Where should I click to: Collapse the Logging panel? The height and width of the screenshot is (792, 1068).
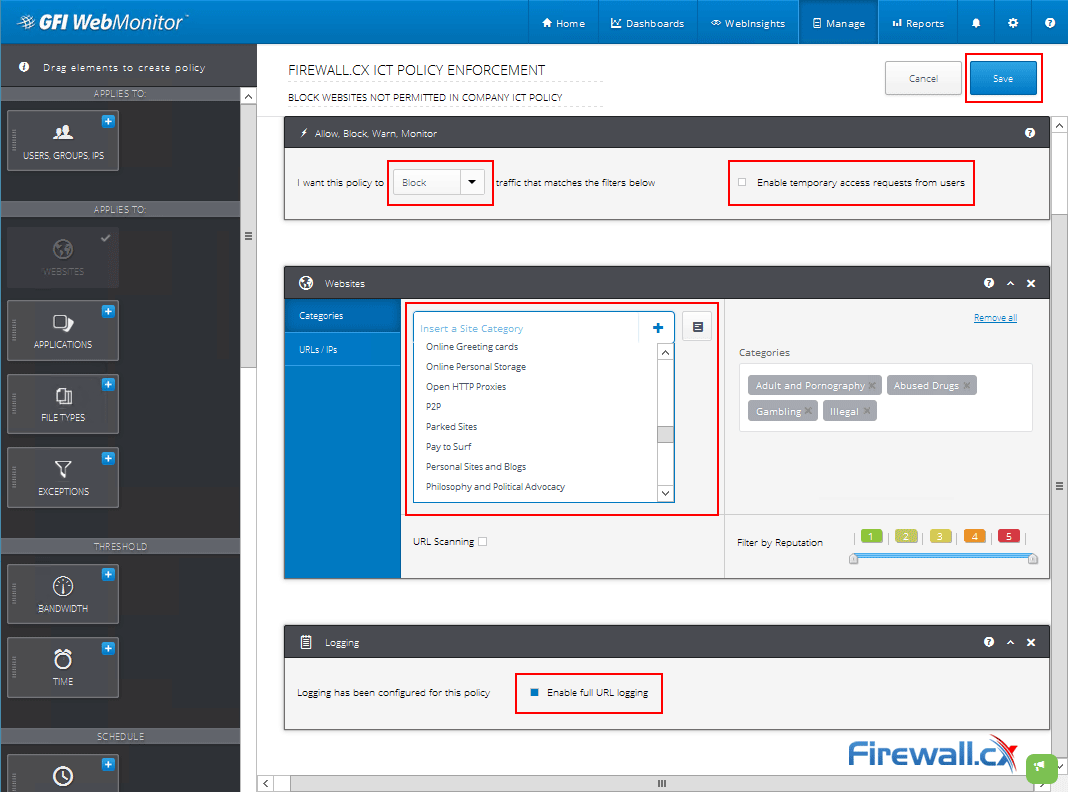[x=1010, y=642]
